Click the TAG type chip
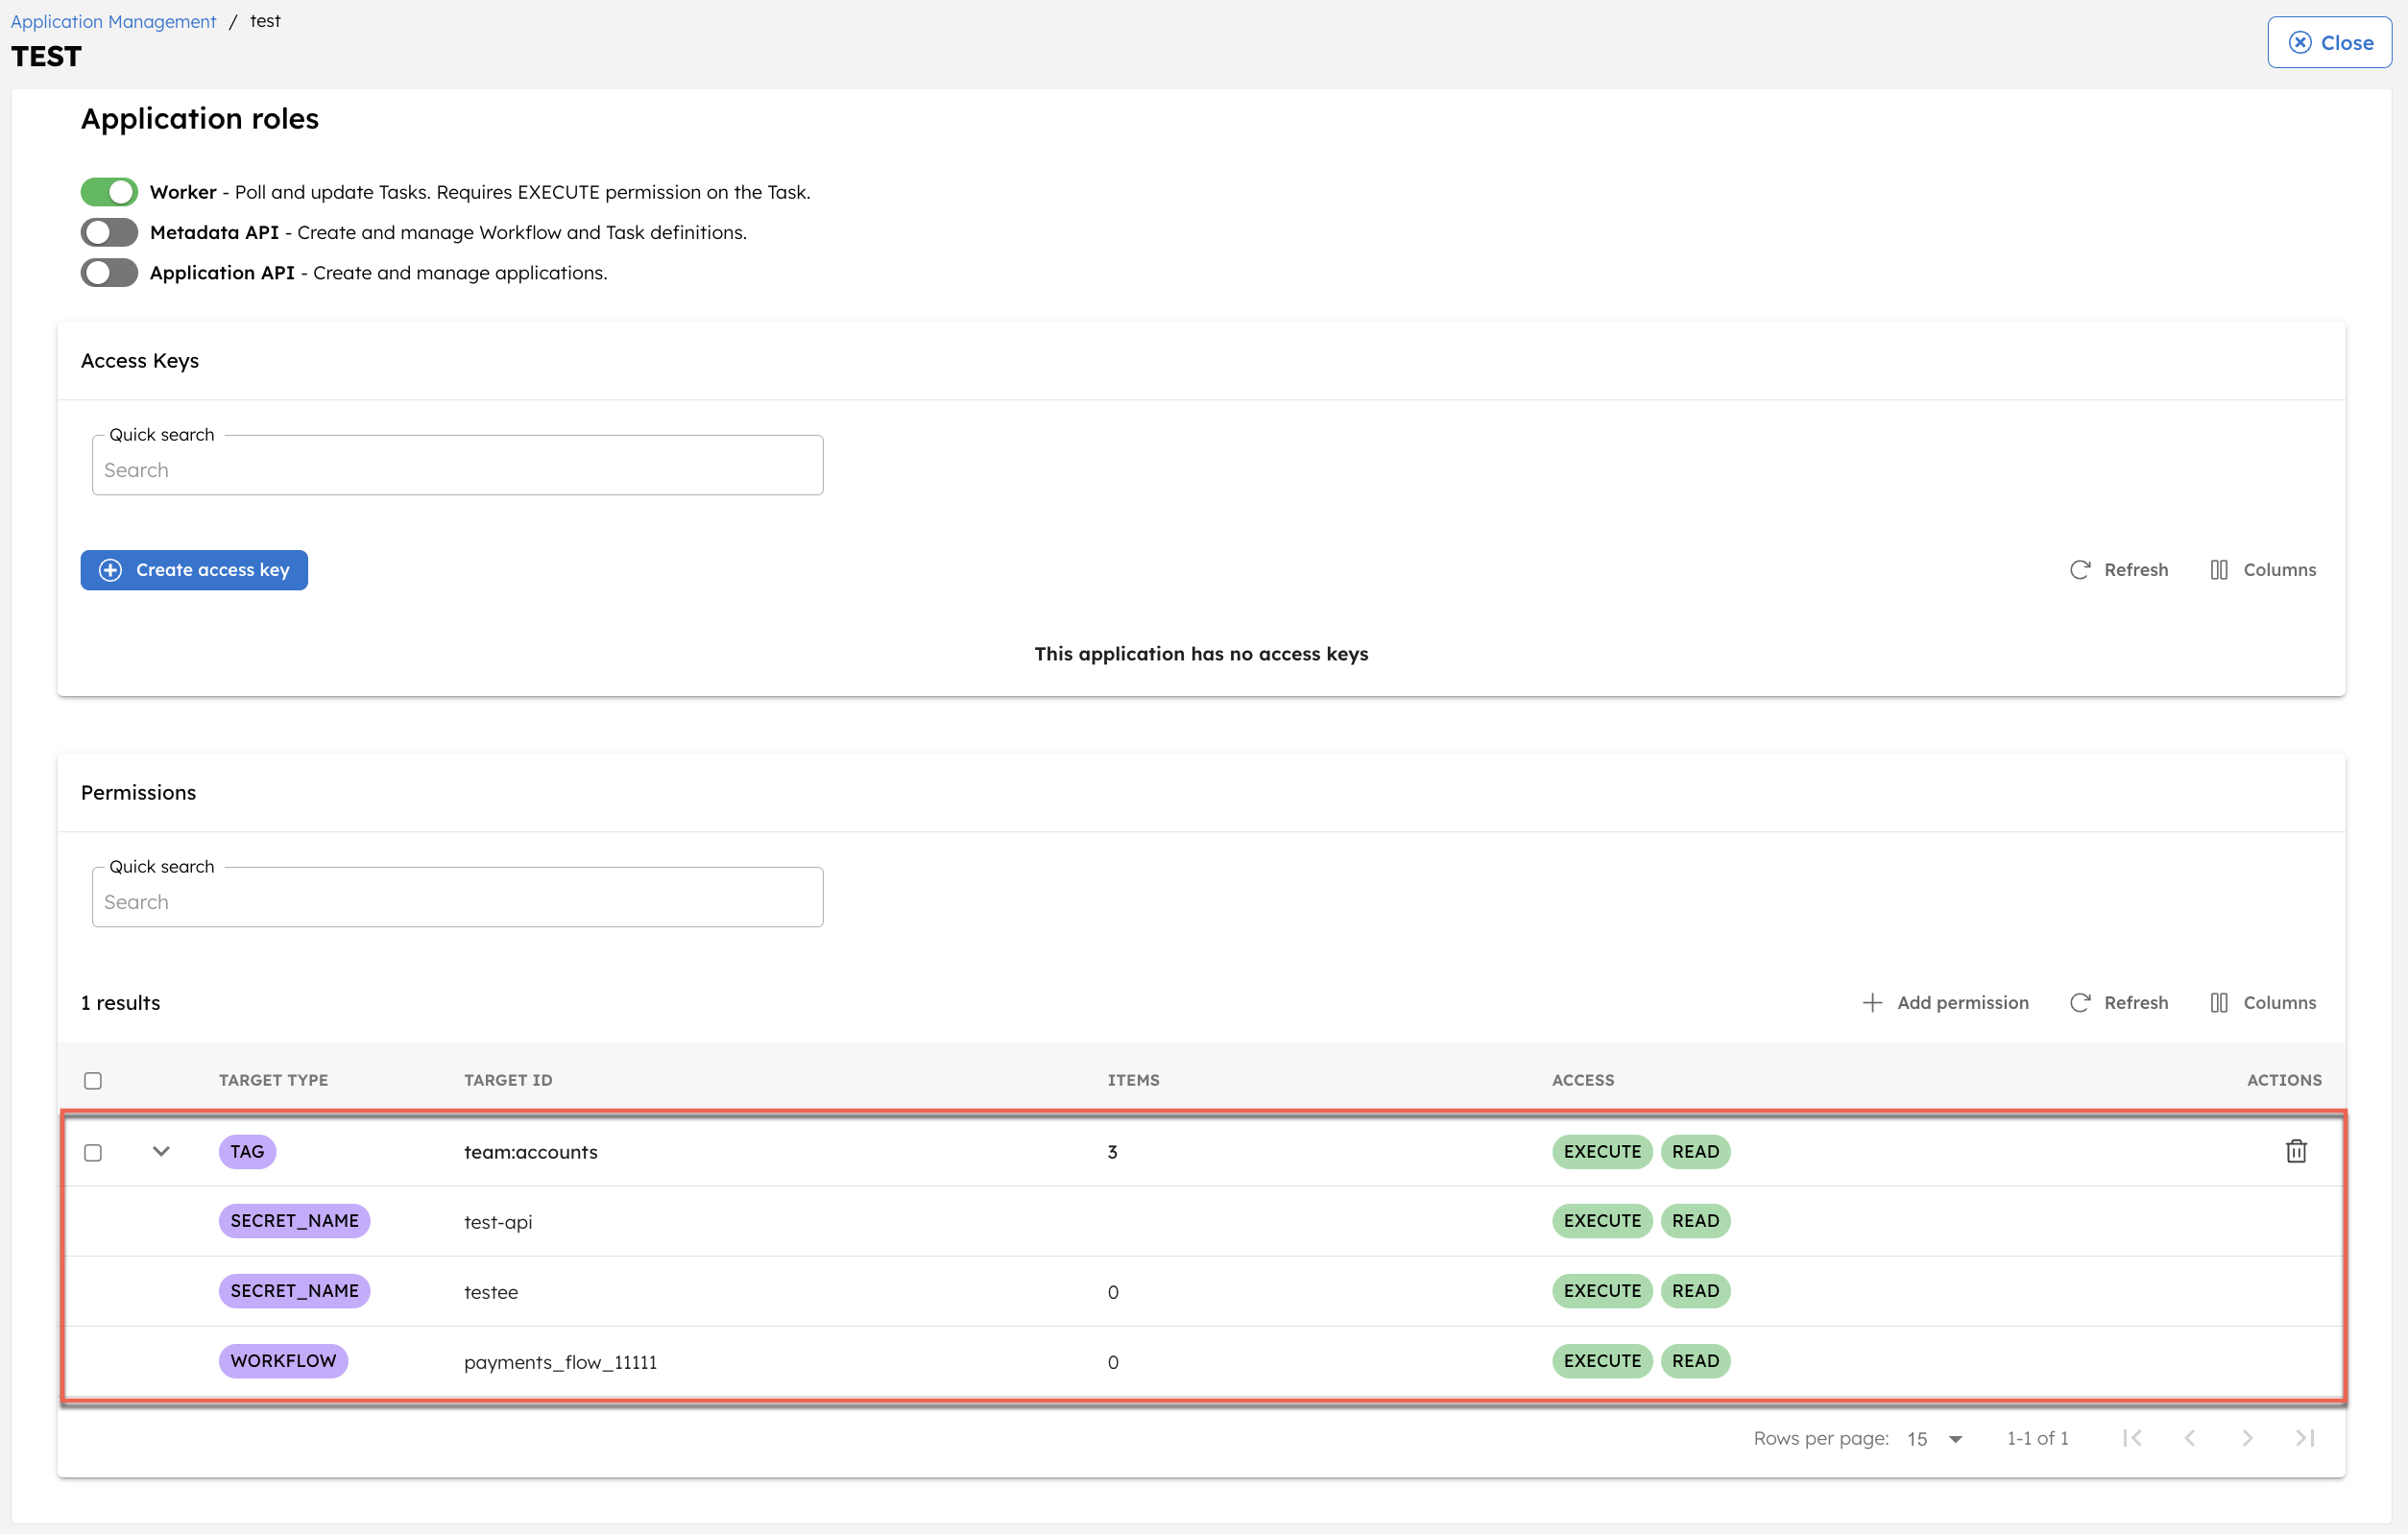Viewport: 2408px width, 1534px height. 247,1151
